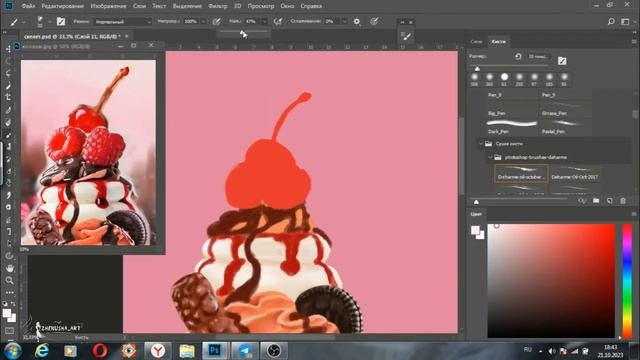This screenshot has width=640, height=360.
Task: Choose Dark_Pen brush preset
Action: [x=512, y=127]
